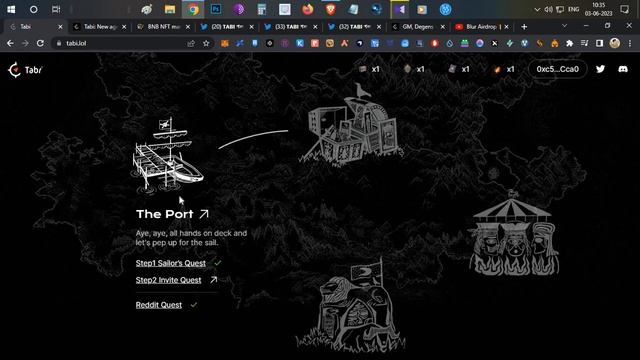The width and height of the screenshot is (640, 360).
Task: Open the tab search dropdown chevron
Action: click(564, 26)
